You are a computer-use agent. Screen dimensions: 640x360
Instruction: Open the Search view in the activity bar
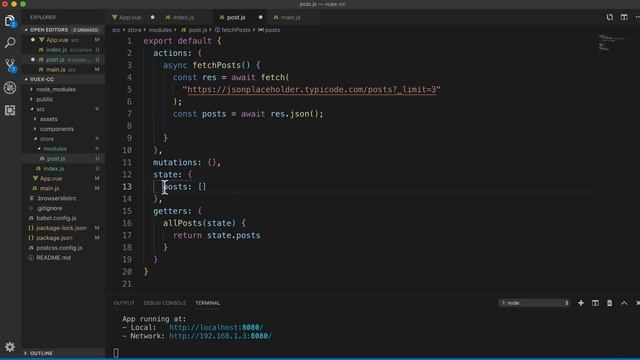tap(10, 42)
